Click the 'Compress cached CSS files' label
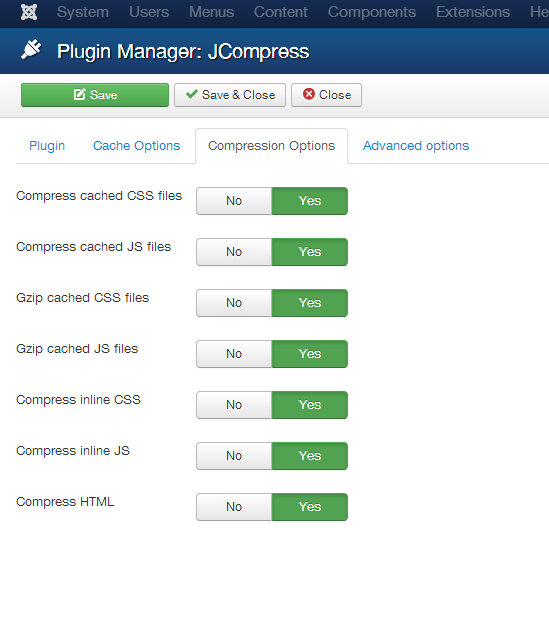Viewport: 549px width, 618px height. tap(99, 196)
